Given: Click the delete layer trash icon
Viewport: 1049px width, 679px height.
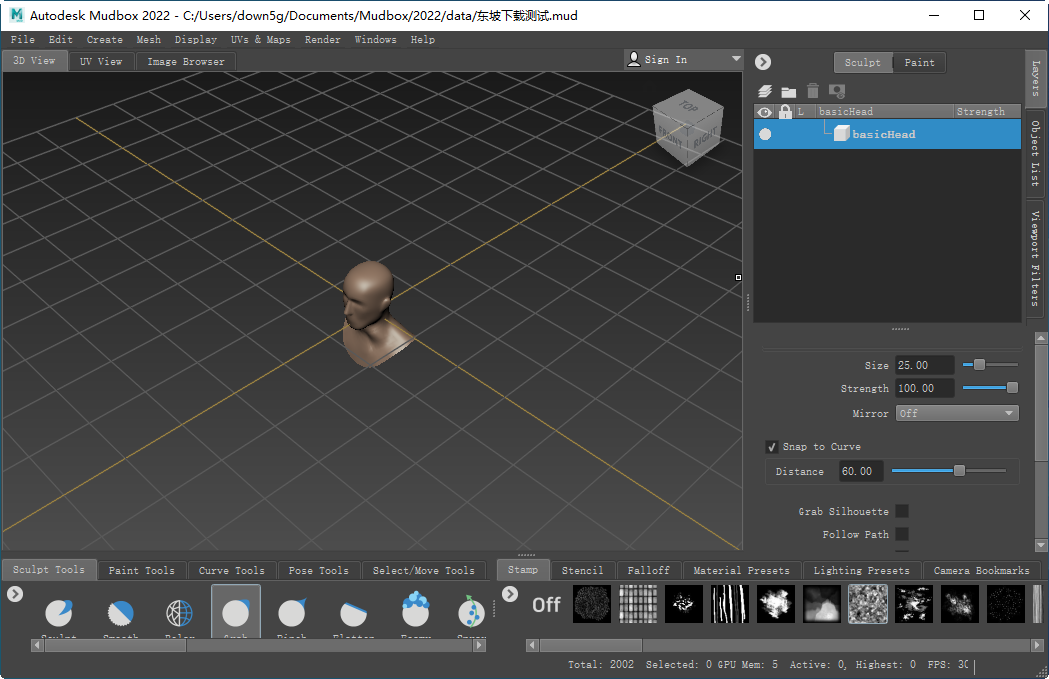Looking at the screenshot, I should tap(811, 90).
